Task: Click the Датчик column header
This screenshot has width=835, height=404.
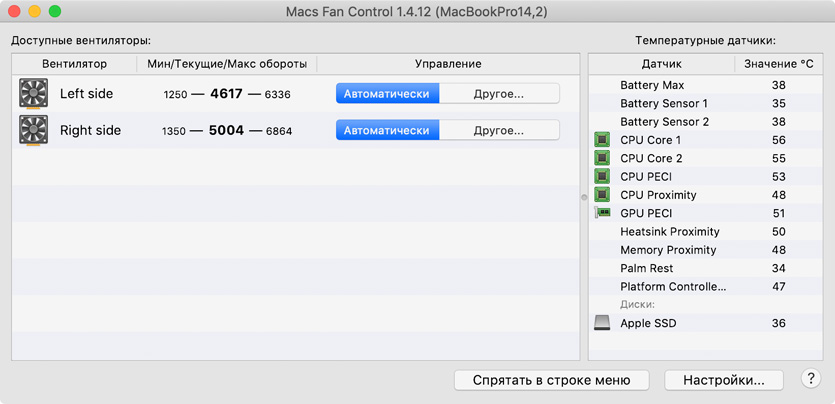Action: pyautogui.click(x=661, y=64)
